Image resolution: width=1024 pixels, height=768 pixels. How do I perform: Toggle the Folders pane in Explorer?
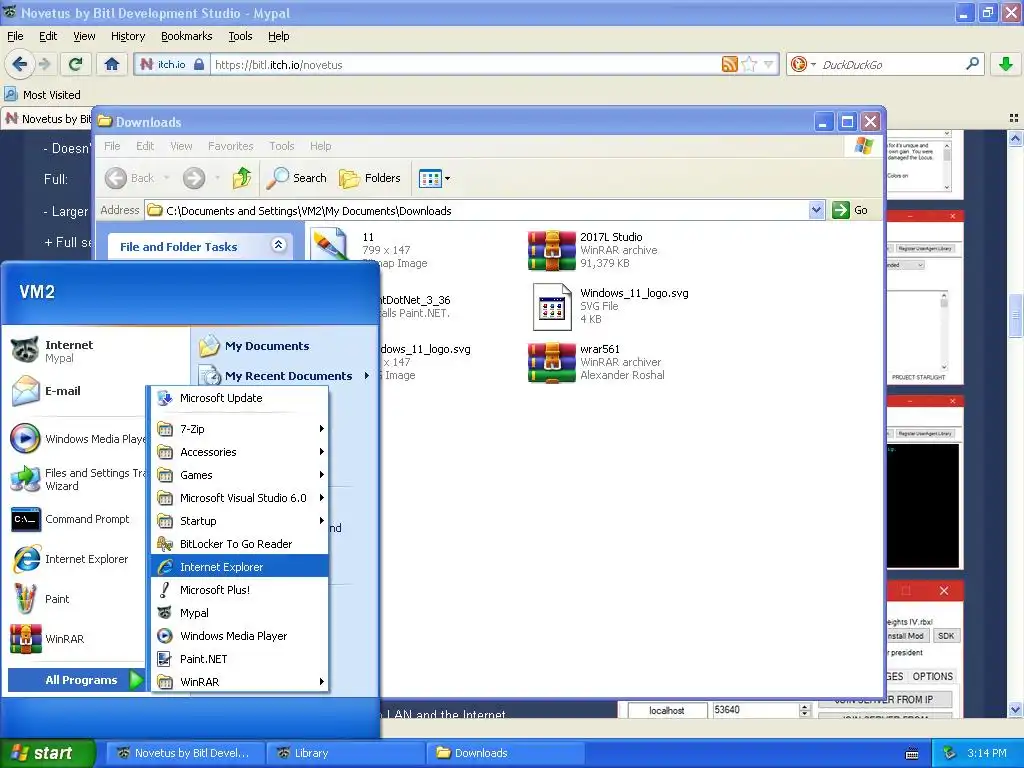[370, 178]
